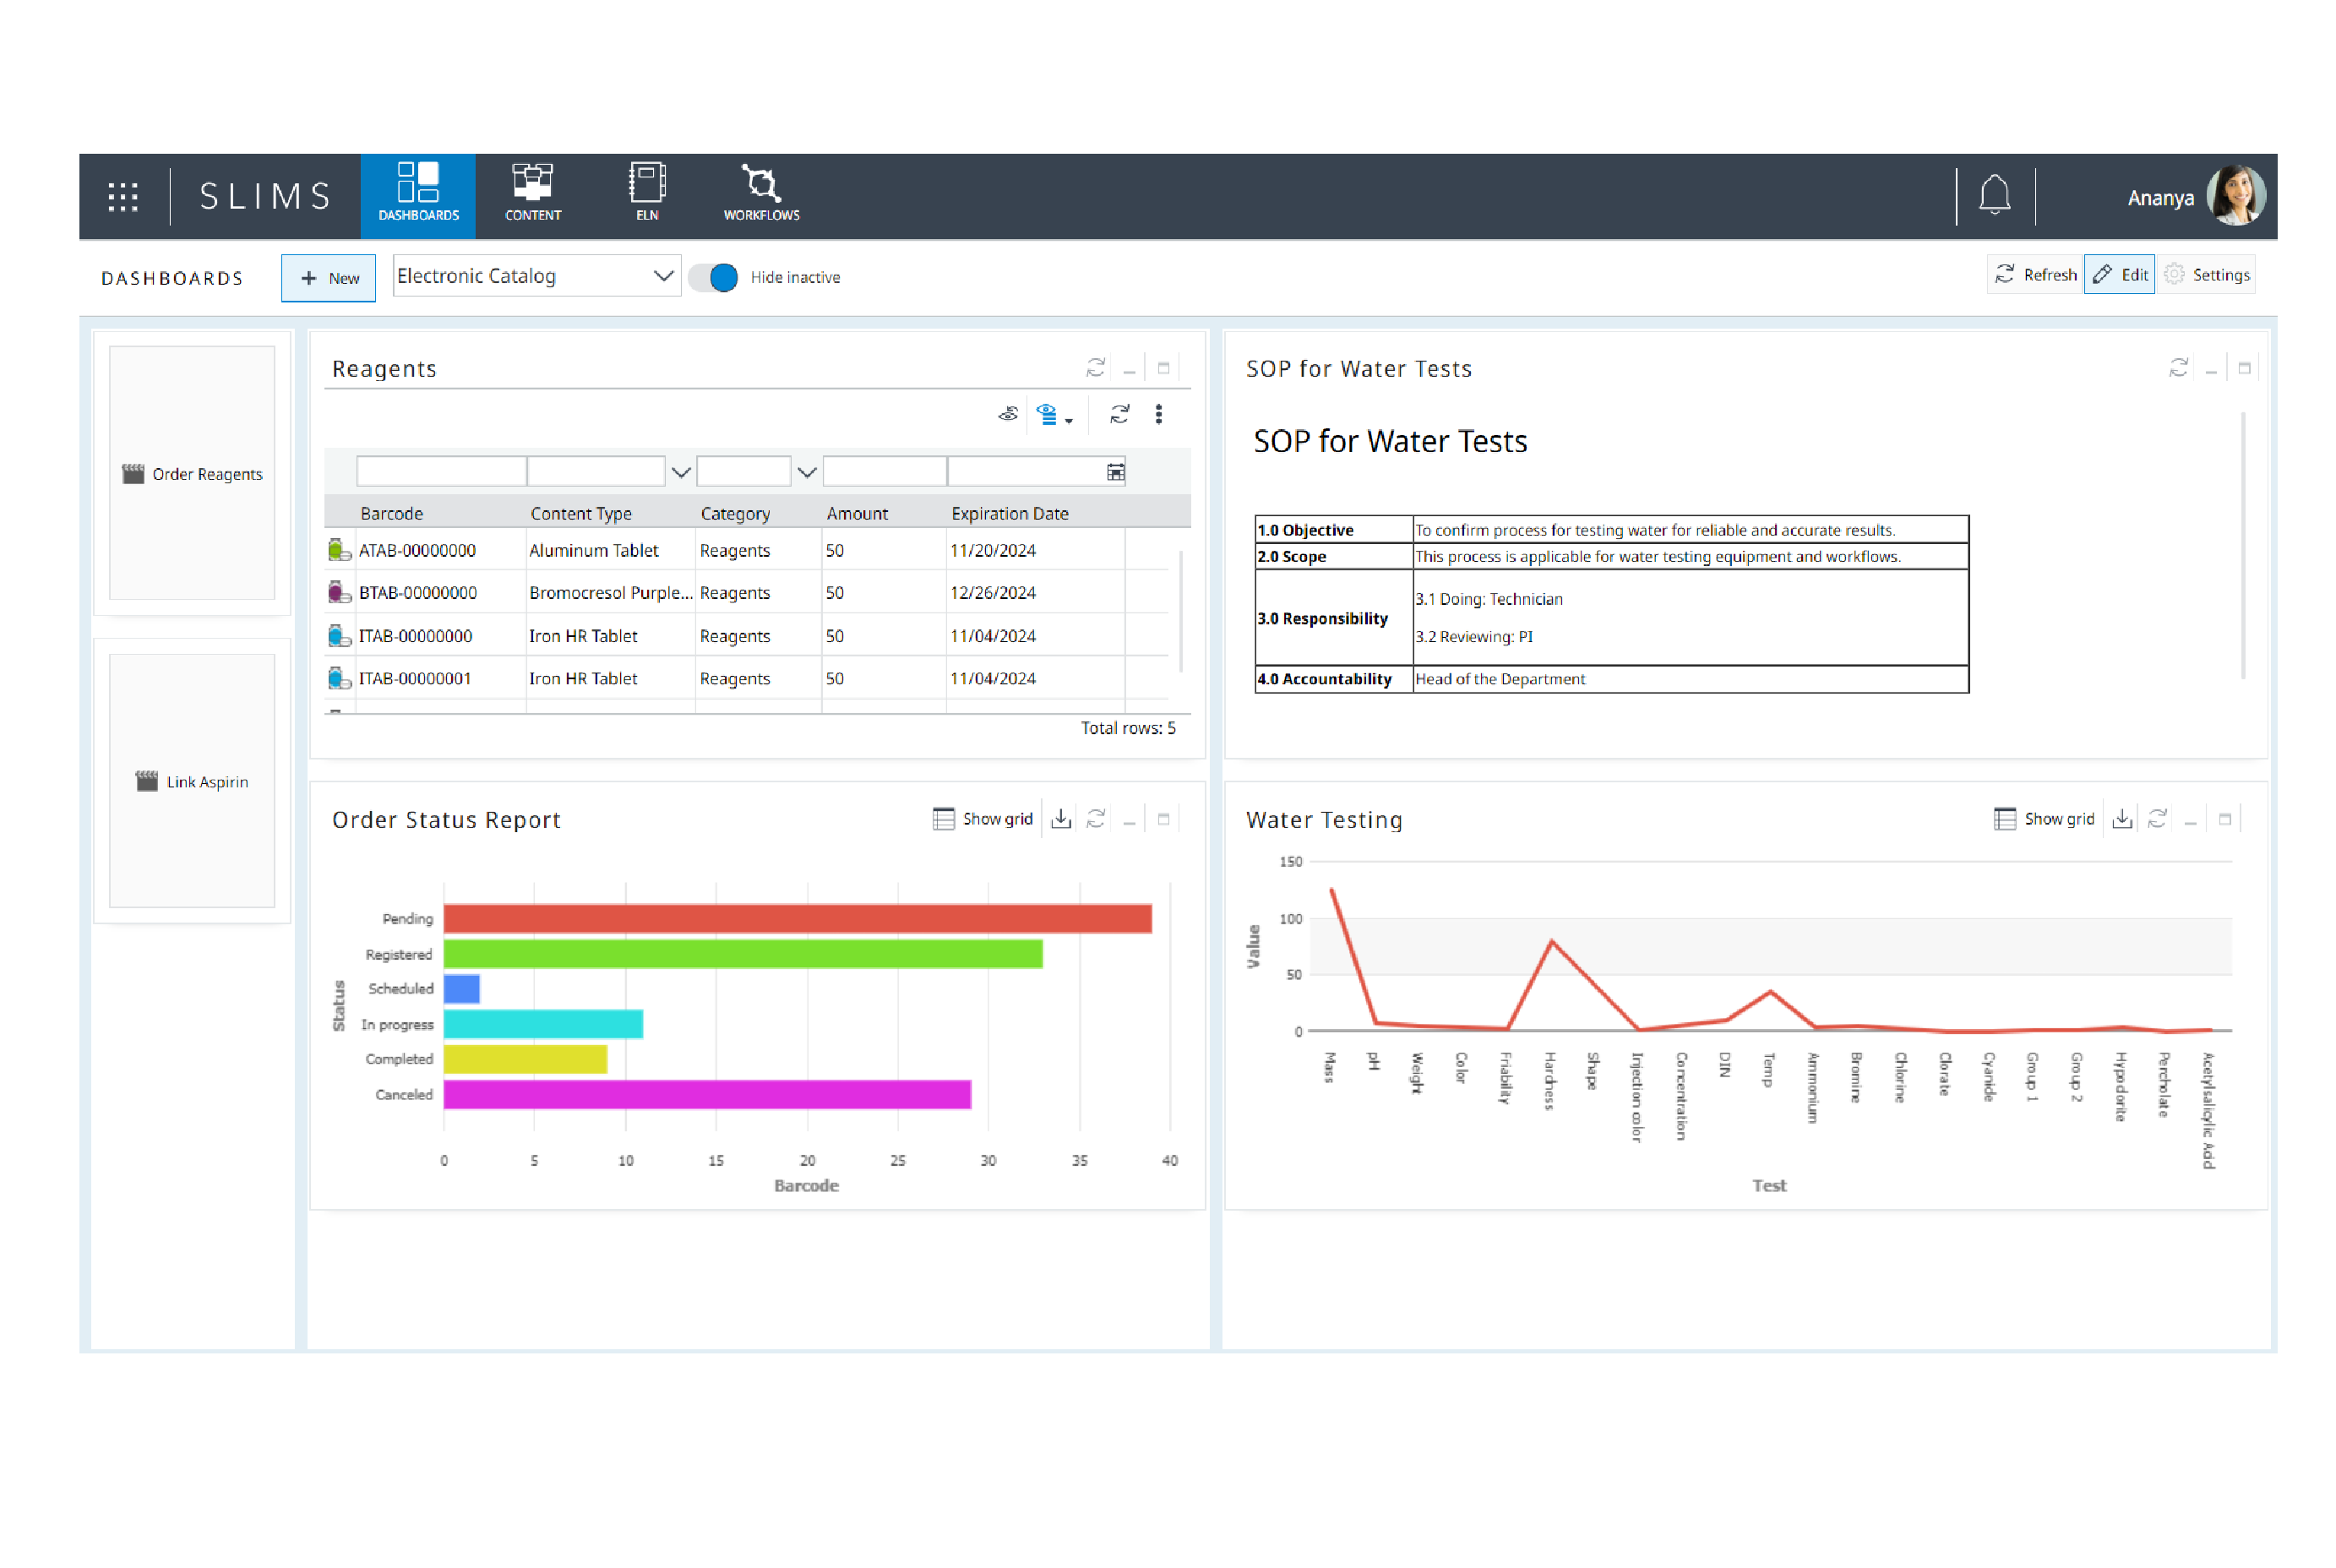
Task: Create a New dashboard
Action: [328, 278]
